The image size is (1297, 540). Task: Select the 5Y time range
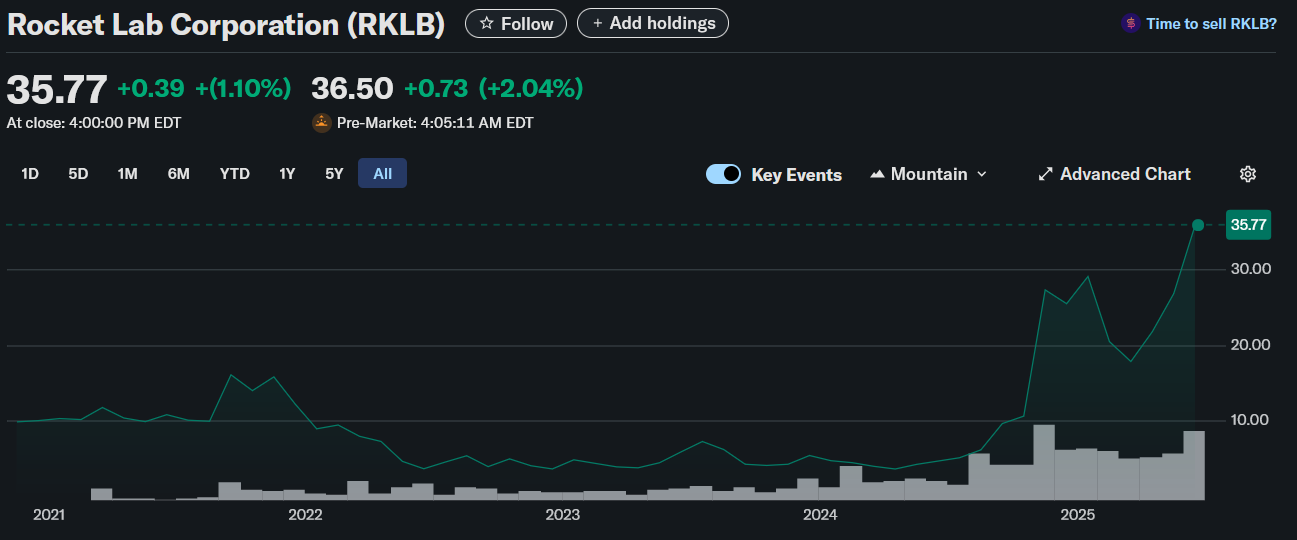(x=334, y=174)
